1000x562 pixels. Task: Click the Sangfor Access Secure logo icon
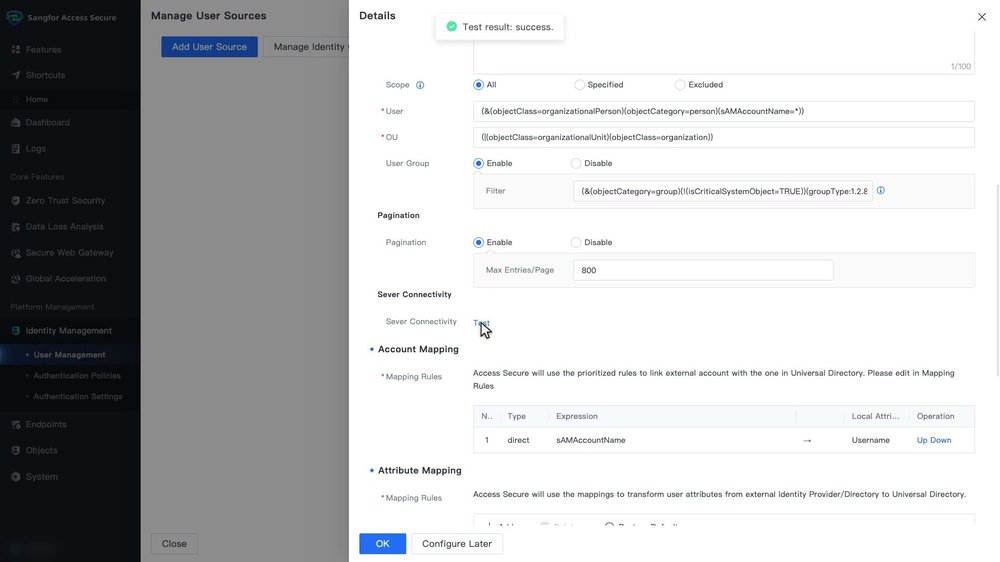(x=14, y=17)
